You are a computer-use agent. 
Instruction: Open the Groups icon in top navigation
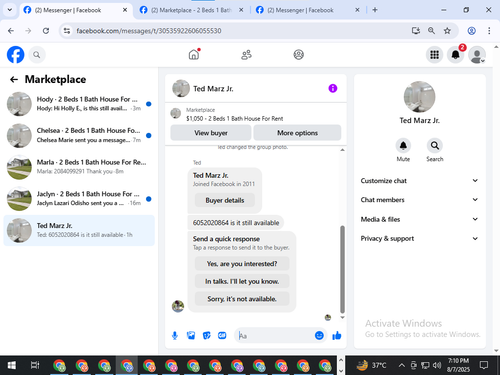pos(298,55)
